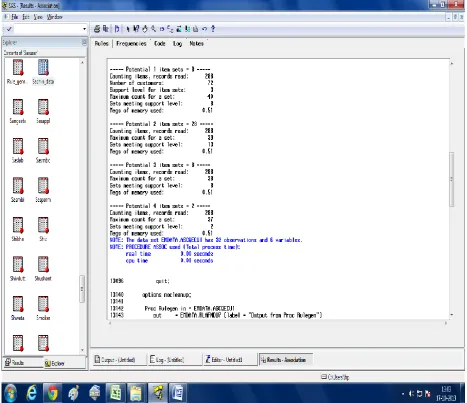Click the 'options nocleanup;' log line
The image size is (467, 403).
[x=167, y=295]
